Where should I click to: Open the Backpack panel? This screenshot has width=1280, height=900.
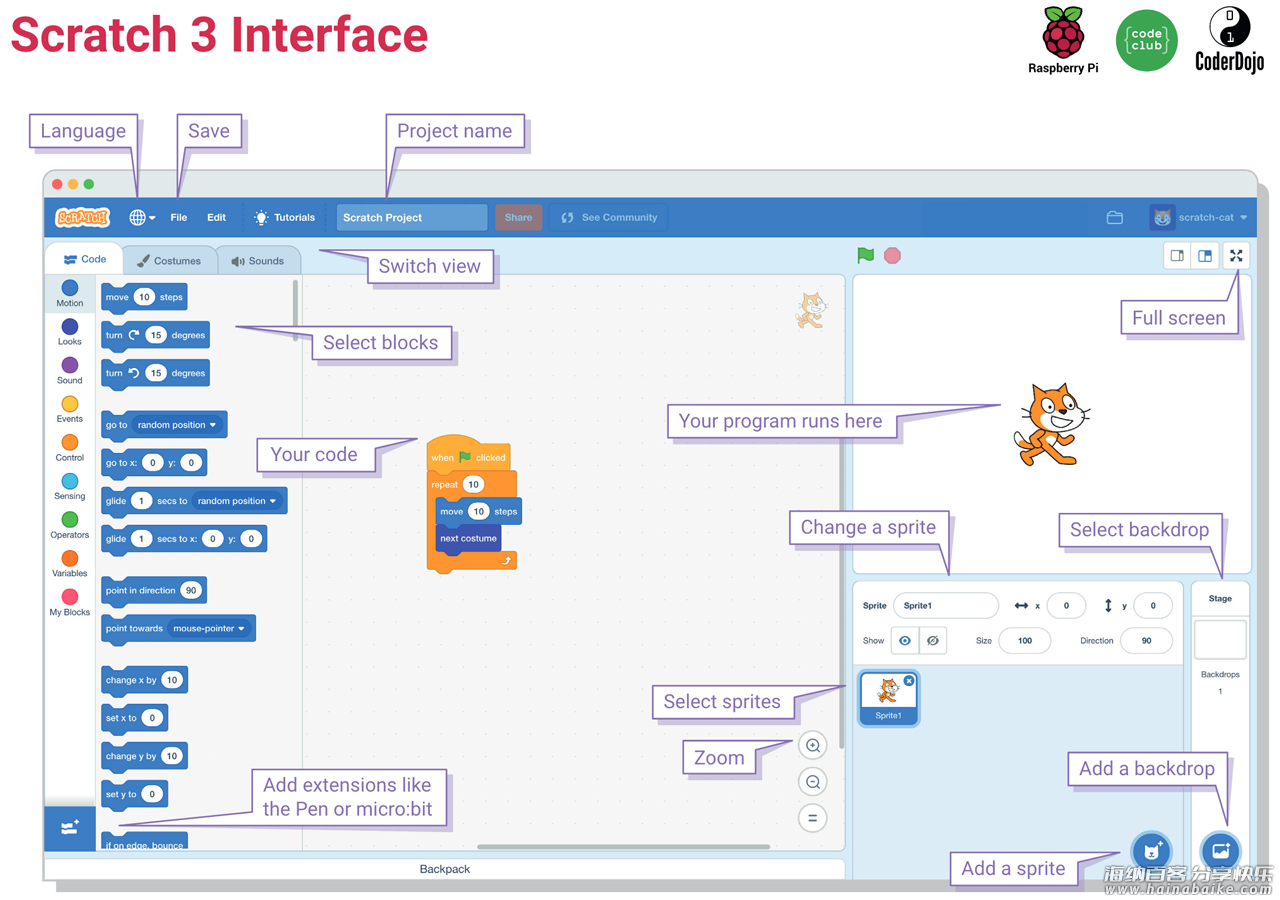pos(445,869)
